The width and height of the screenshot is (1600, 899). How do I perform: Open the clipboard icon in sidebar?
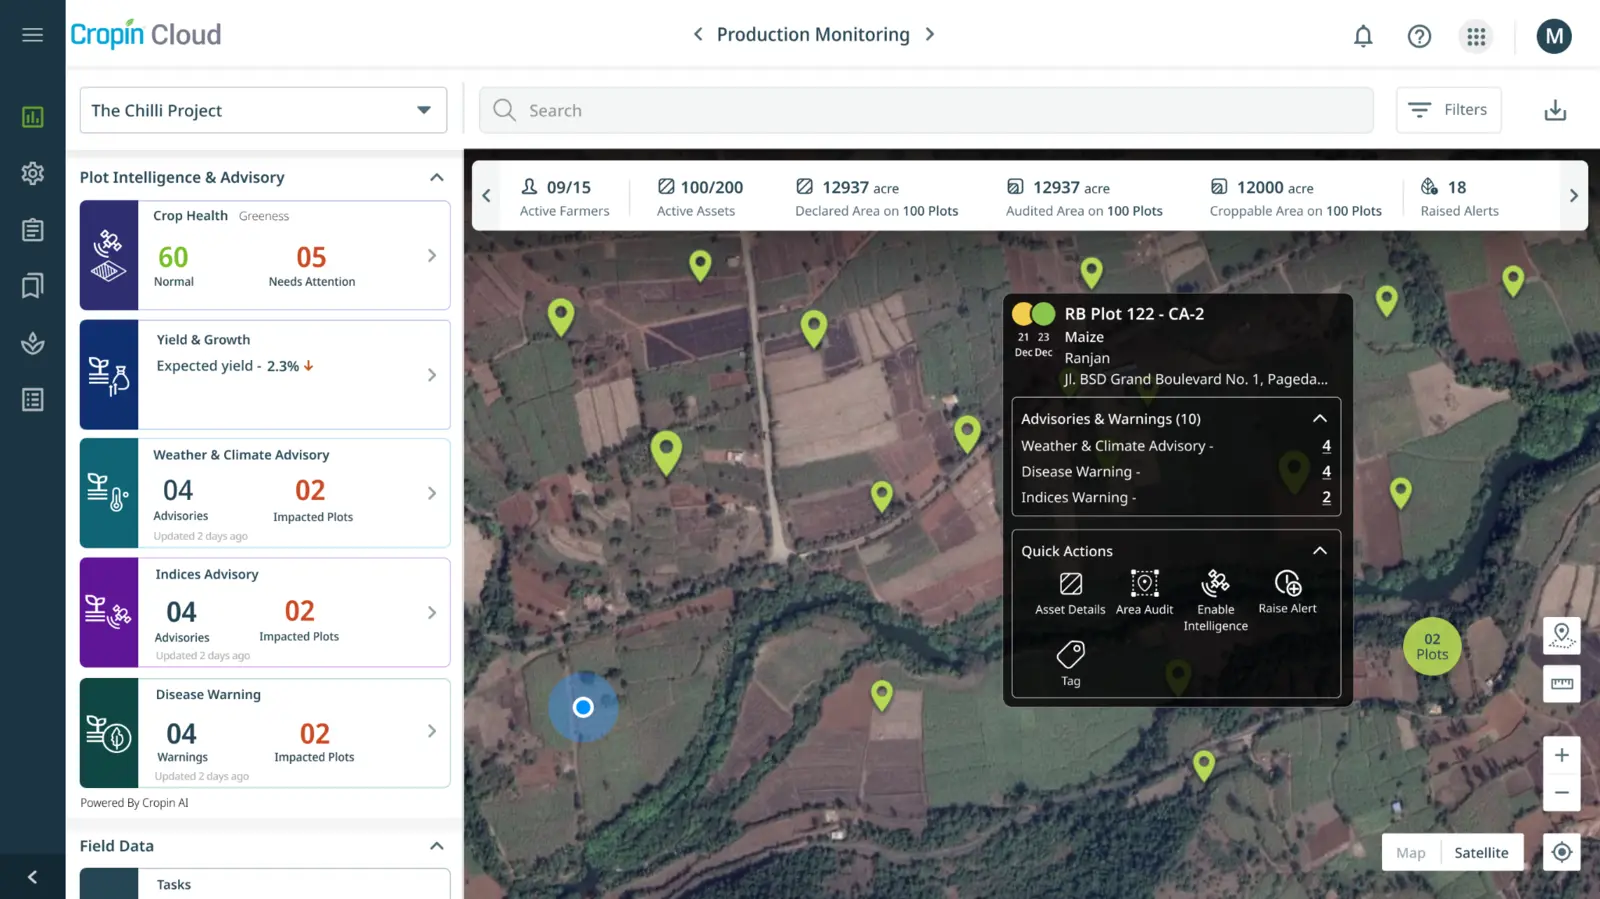(x=33, y=230)
